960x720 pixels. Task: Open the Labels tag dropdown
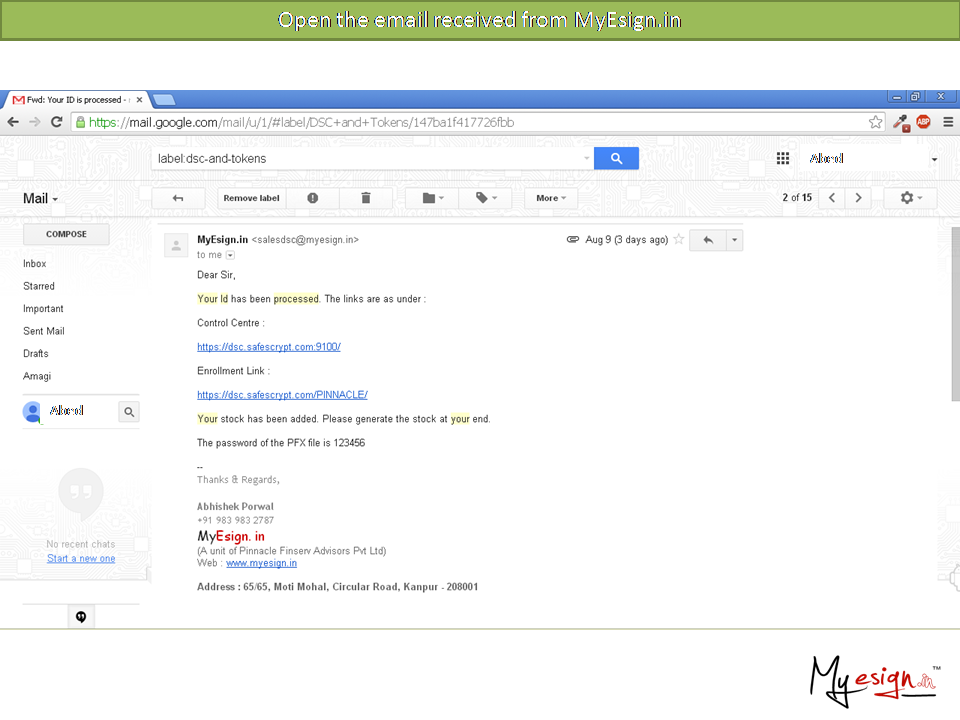click(486, 198)
